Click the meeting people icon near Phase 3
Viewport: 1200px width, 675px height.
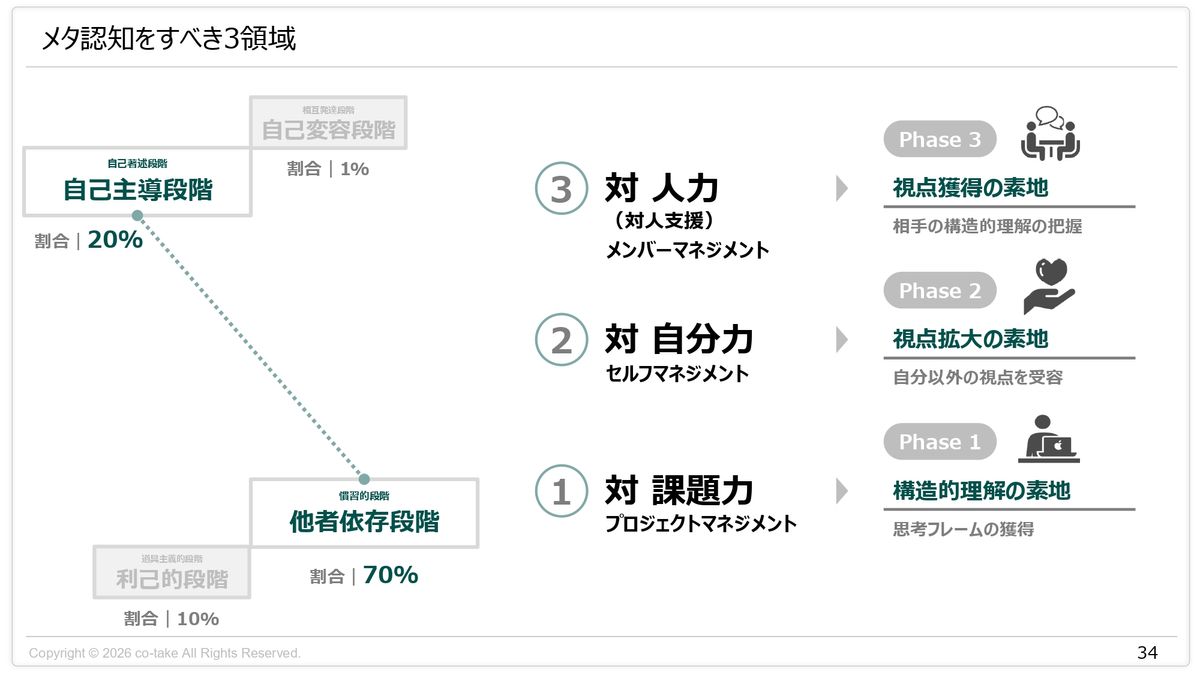pyautogui.click(x=1050, y=133)
